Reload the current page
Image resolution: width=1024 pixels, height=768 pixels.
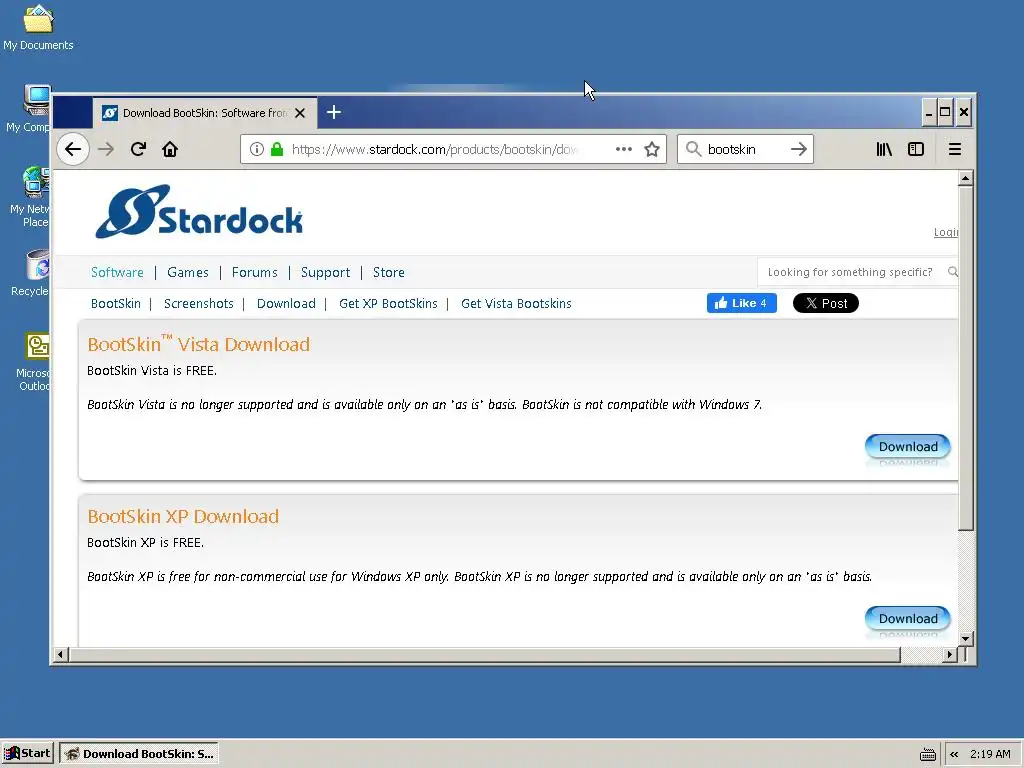pyautogui.click(x=138, y=150)
